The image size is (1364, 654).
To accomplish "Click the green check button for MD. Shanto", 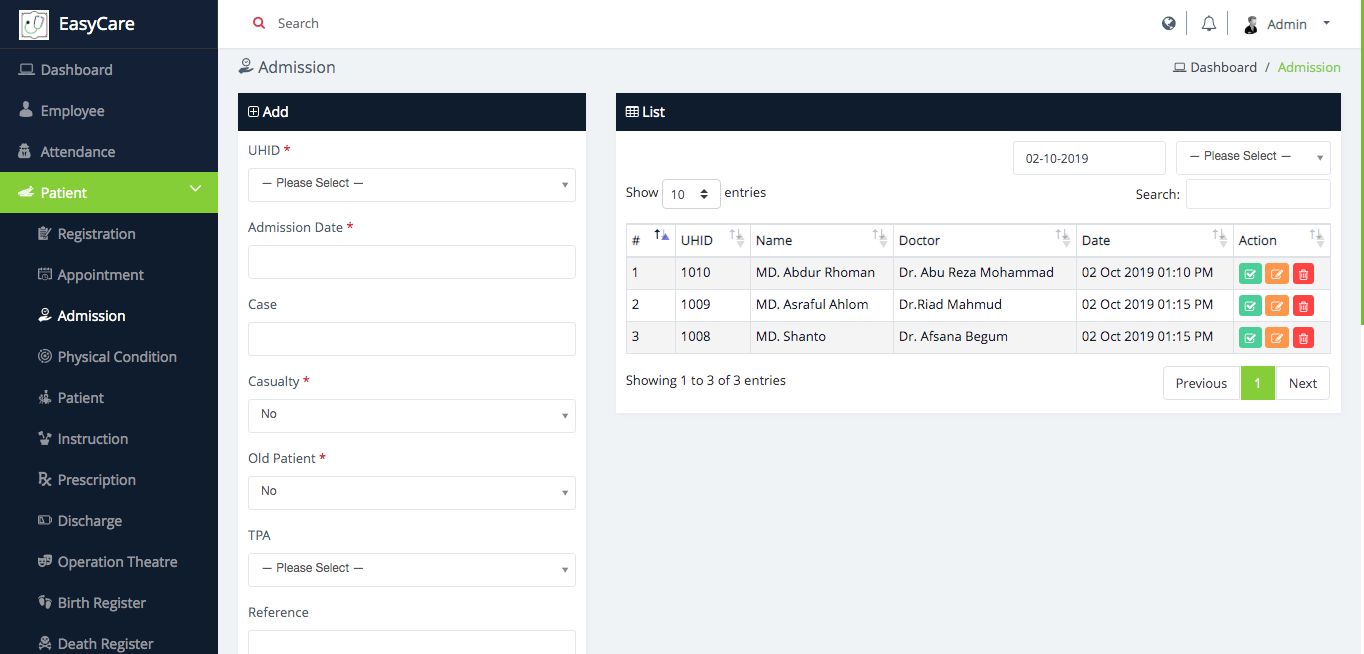I will pos(1250,337).
